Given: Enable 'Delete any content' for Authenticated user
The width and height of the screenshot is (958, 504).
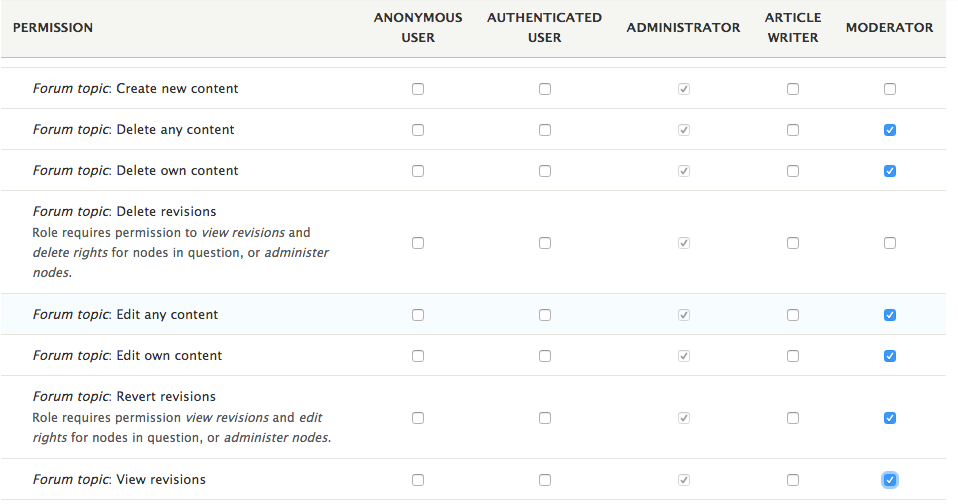Looking at the screenshot, I should tap(545, 130).
